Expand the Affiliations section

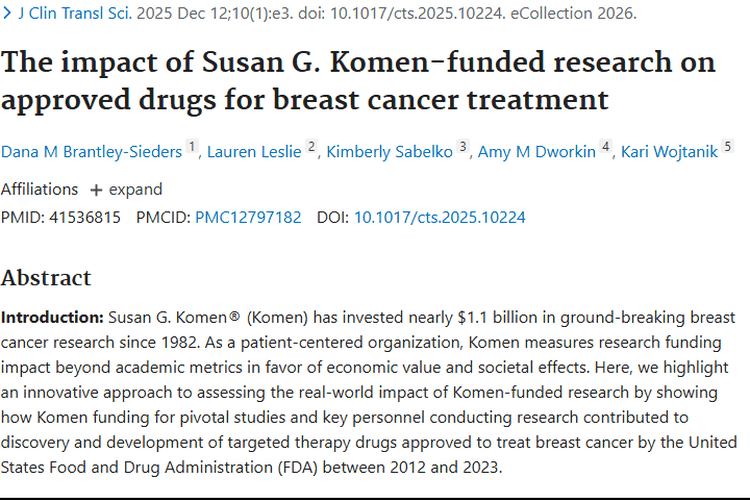(x=126, y=189)
